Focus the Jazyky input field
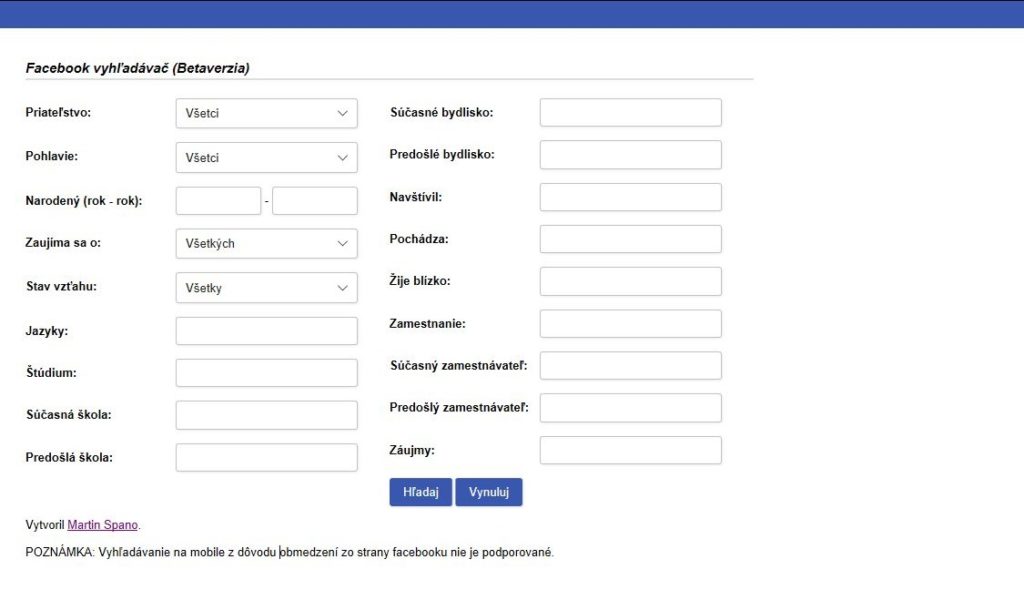1024x610 pixels. pos(266,331)
